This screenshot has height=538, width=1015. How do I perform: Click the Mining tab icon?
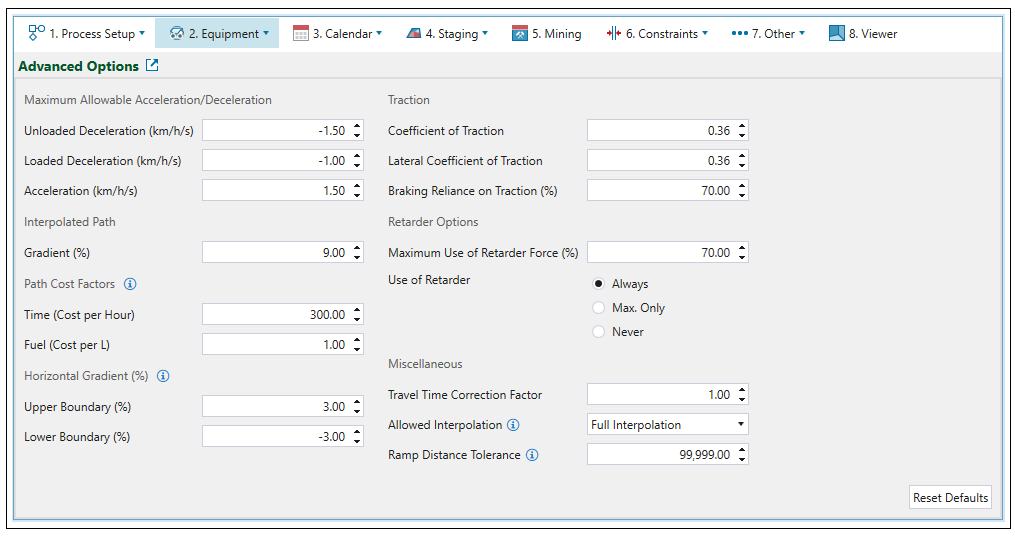pyautogui.click(x=519, y=33)
